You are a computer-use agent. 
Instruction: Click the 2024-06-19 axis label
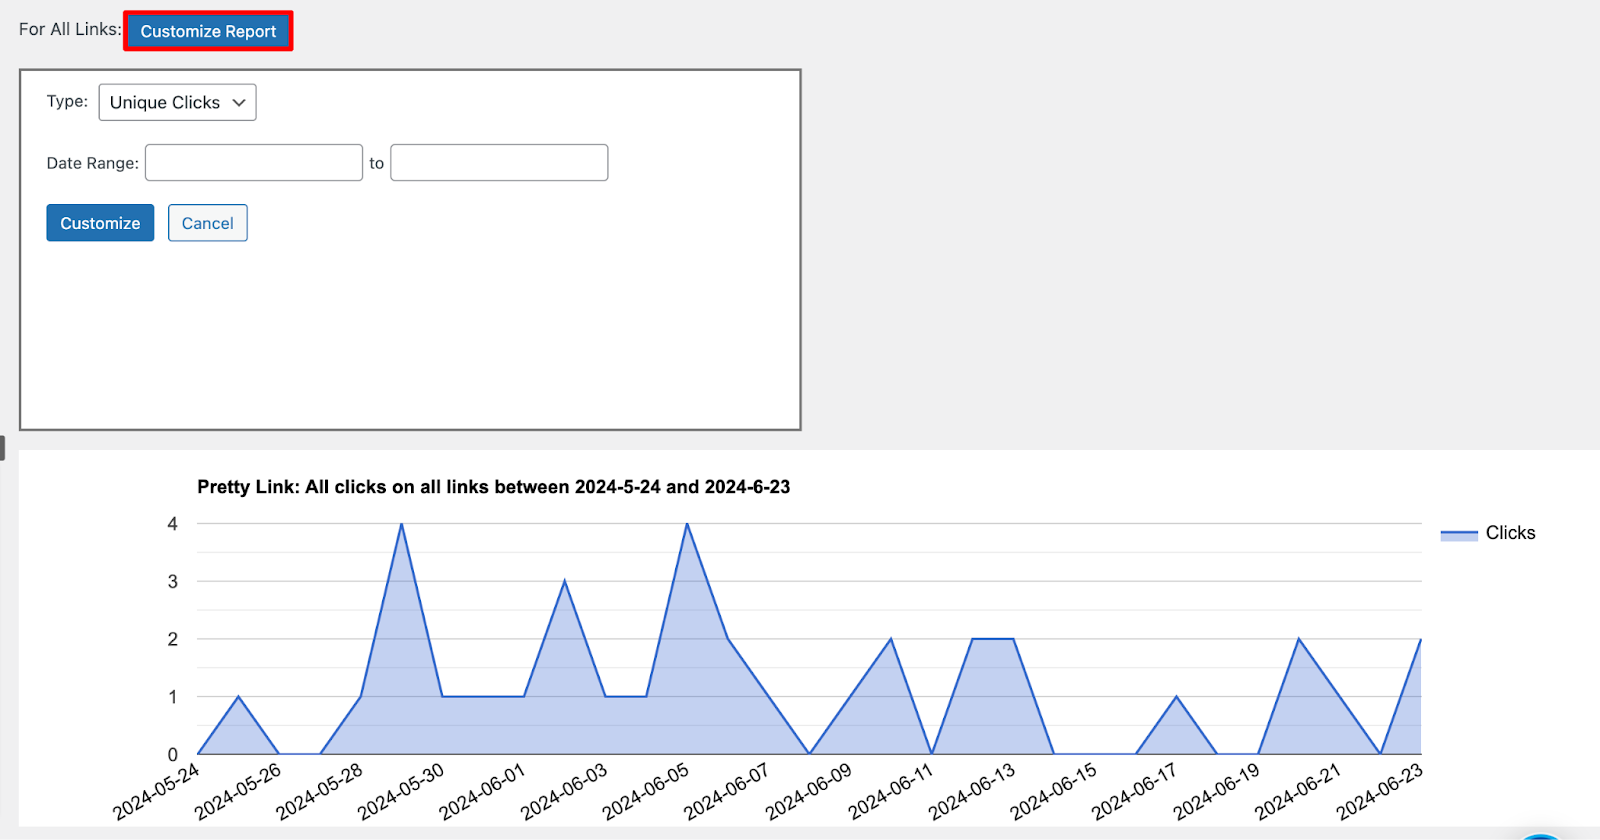point(1217,792)
